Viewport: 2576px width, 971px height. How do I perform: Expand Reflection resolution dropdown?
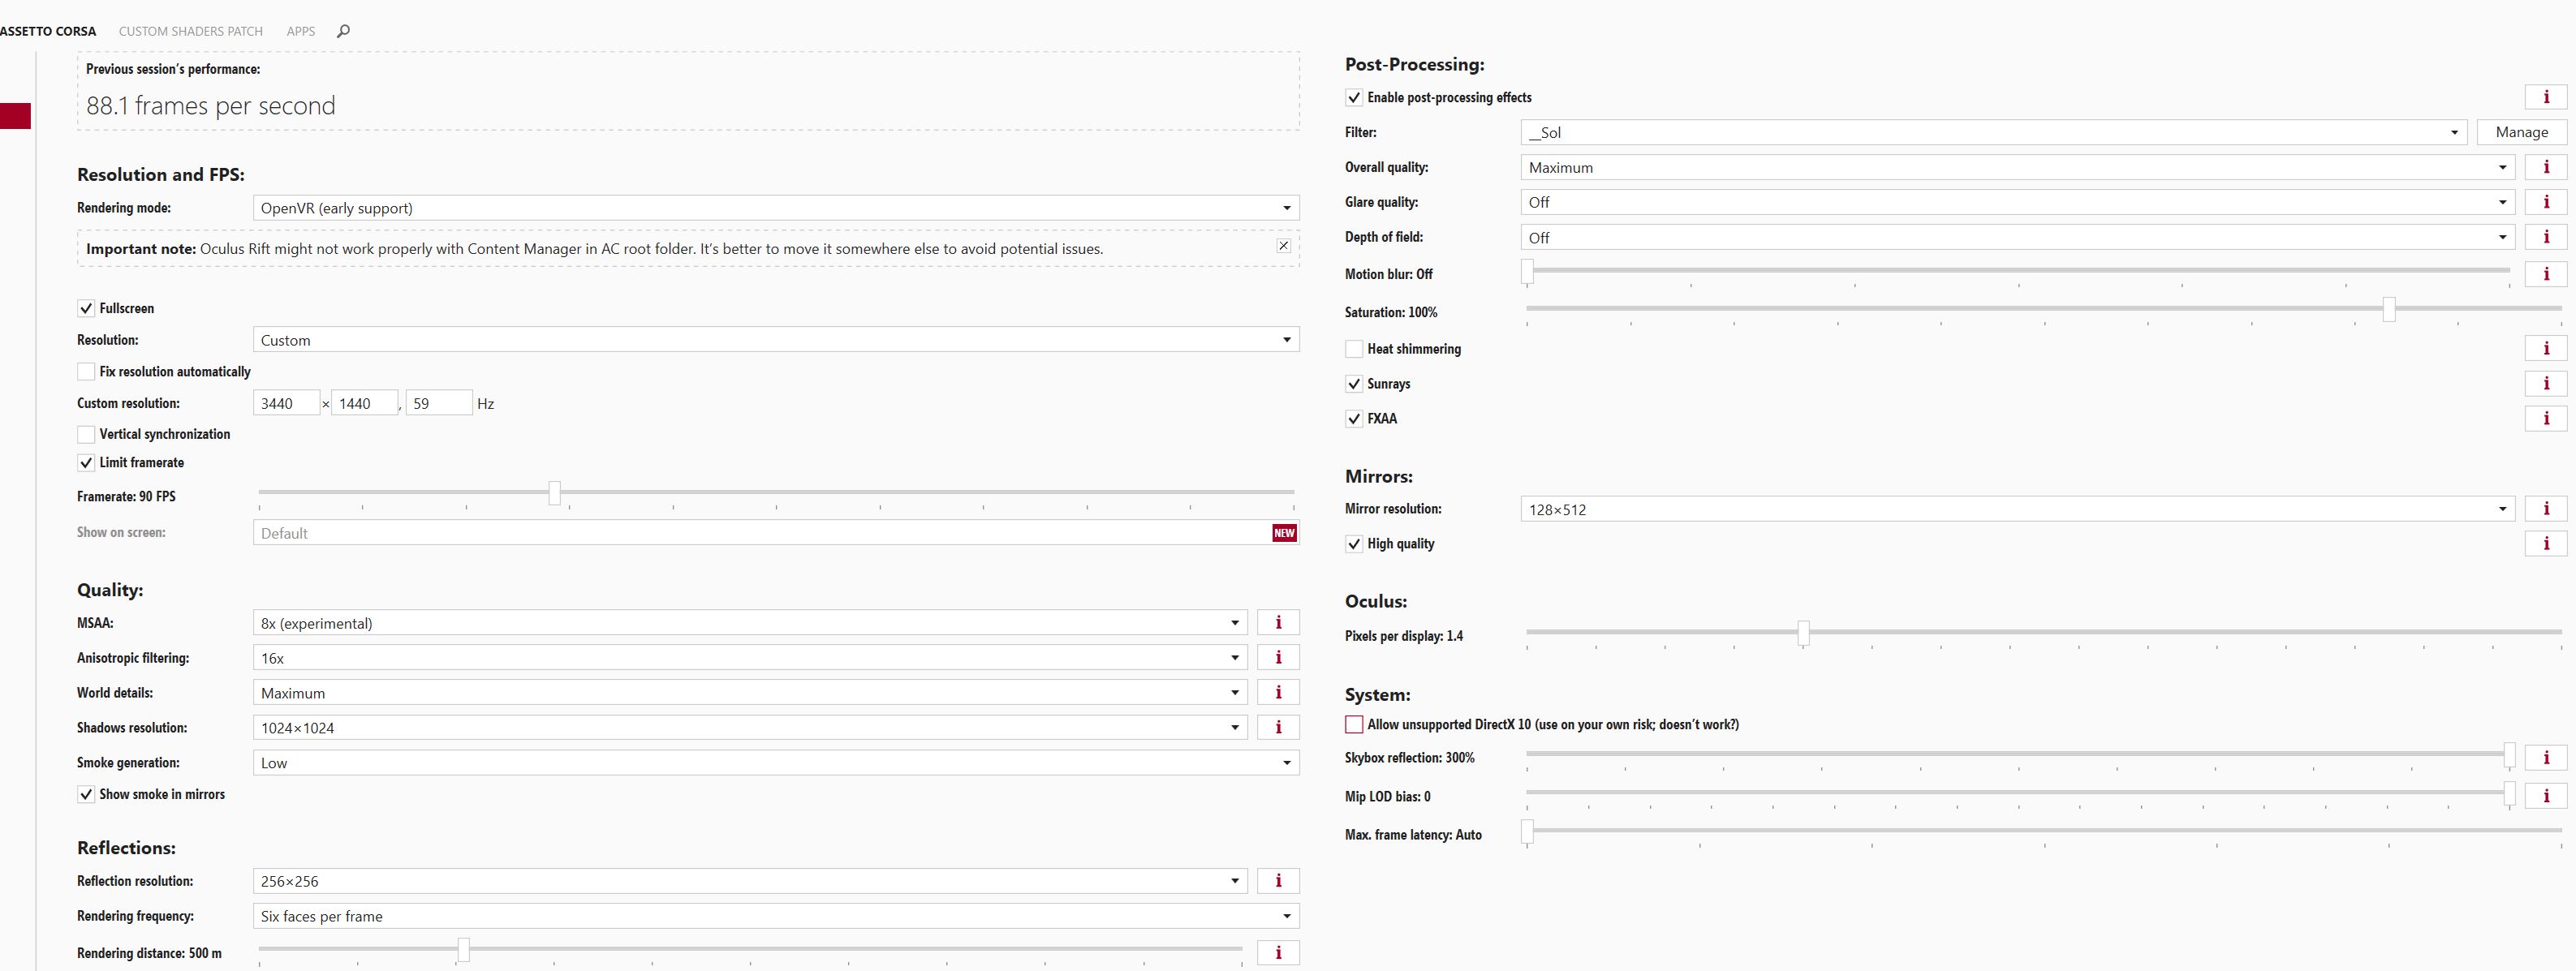click(x=750, y=881)
